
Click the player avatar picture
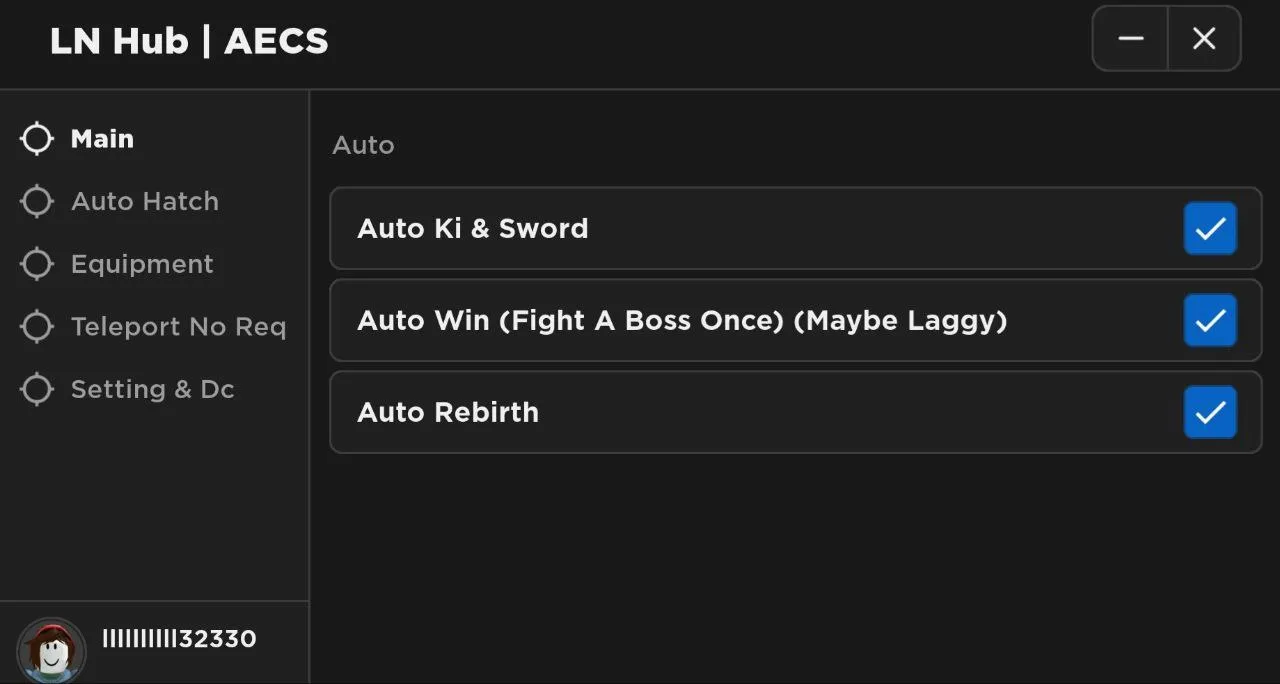pyautogui.click(x=52, y=650)
